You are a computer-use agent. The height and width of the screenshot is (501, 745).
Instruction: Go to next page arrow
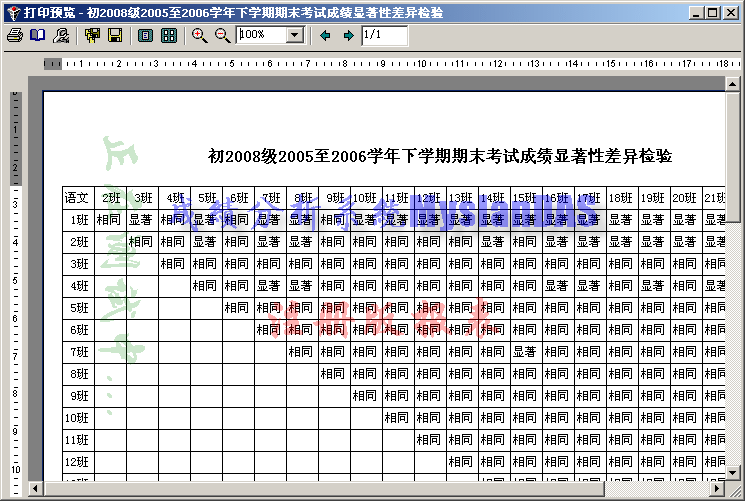pos(348,35)
